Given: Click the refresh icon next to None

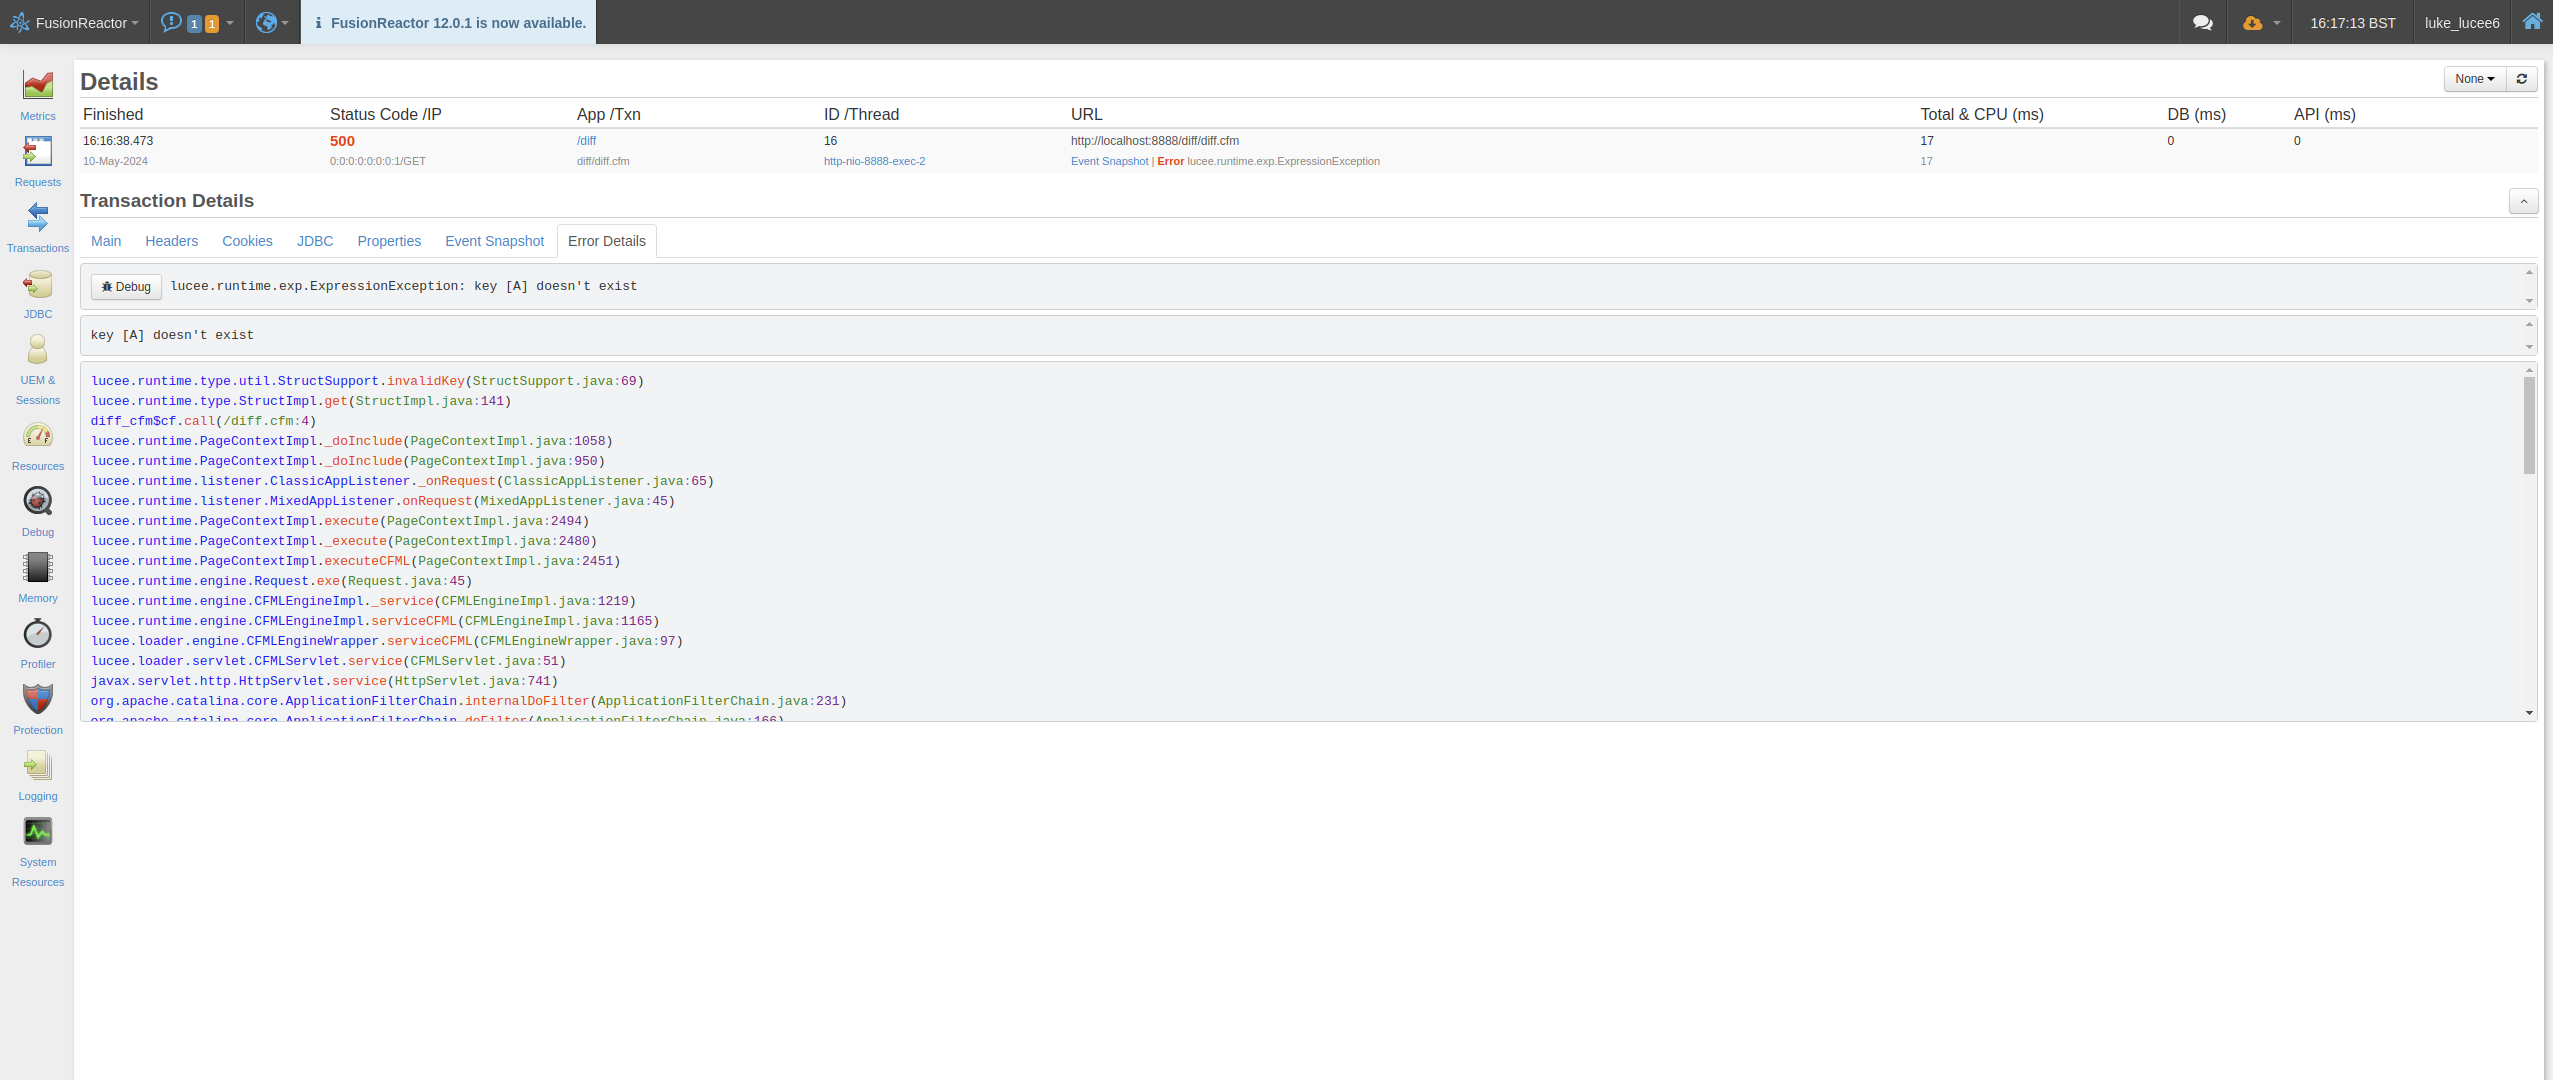Looking at the screenshot, I should click(2522, 79).
